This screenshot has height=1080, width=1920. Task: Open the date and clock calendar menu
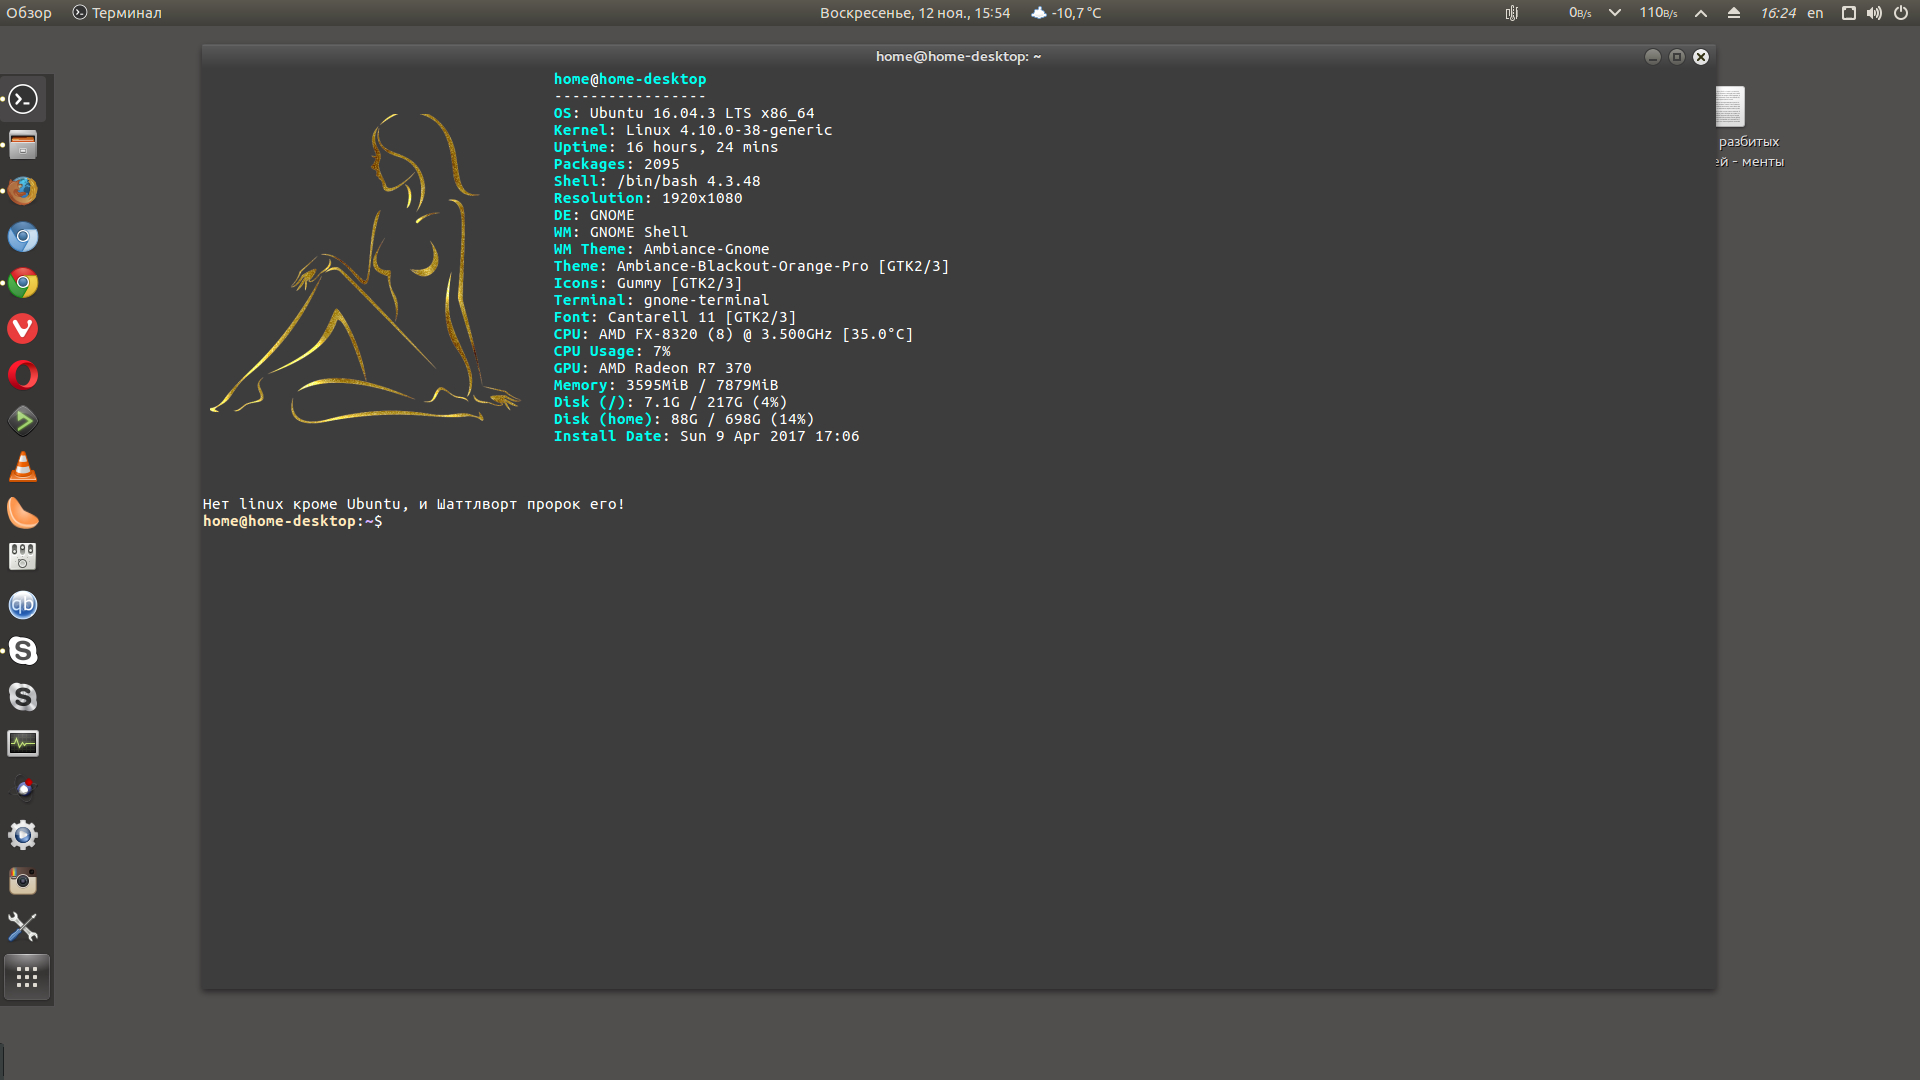click(x=915, y=13)
